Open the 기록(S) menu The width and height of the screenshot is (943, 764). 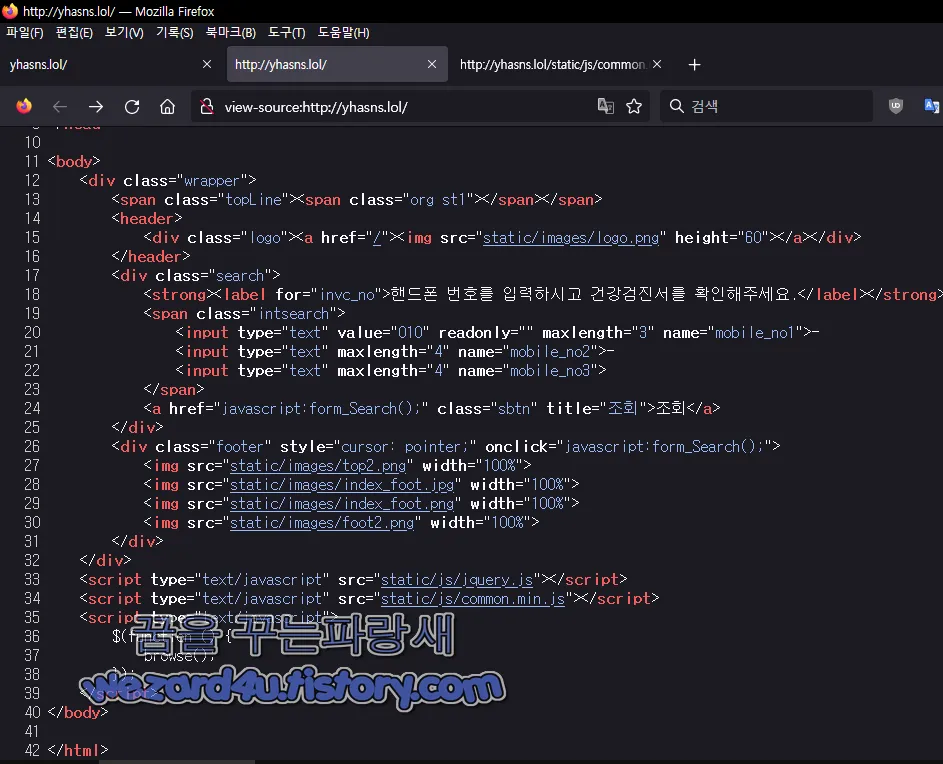click(x=174, y=32)
